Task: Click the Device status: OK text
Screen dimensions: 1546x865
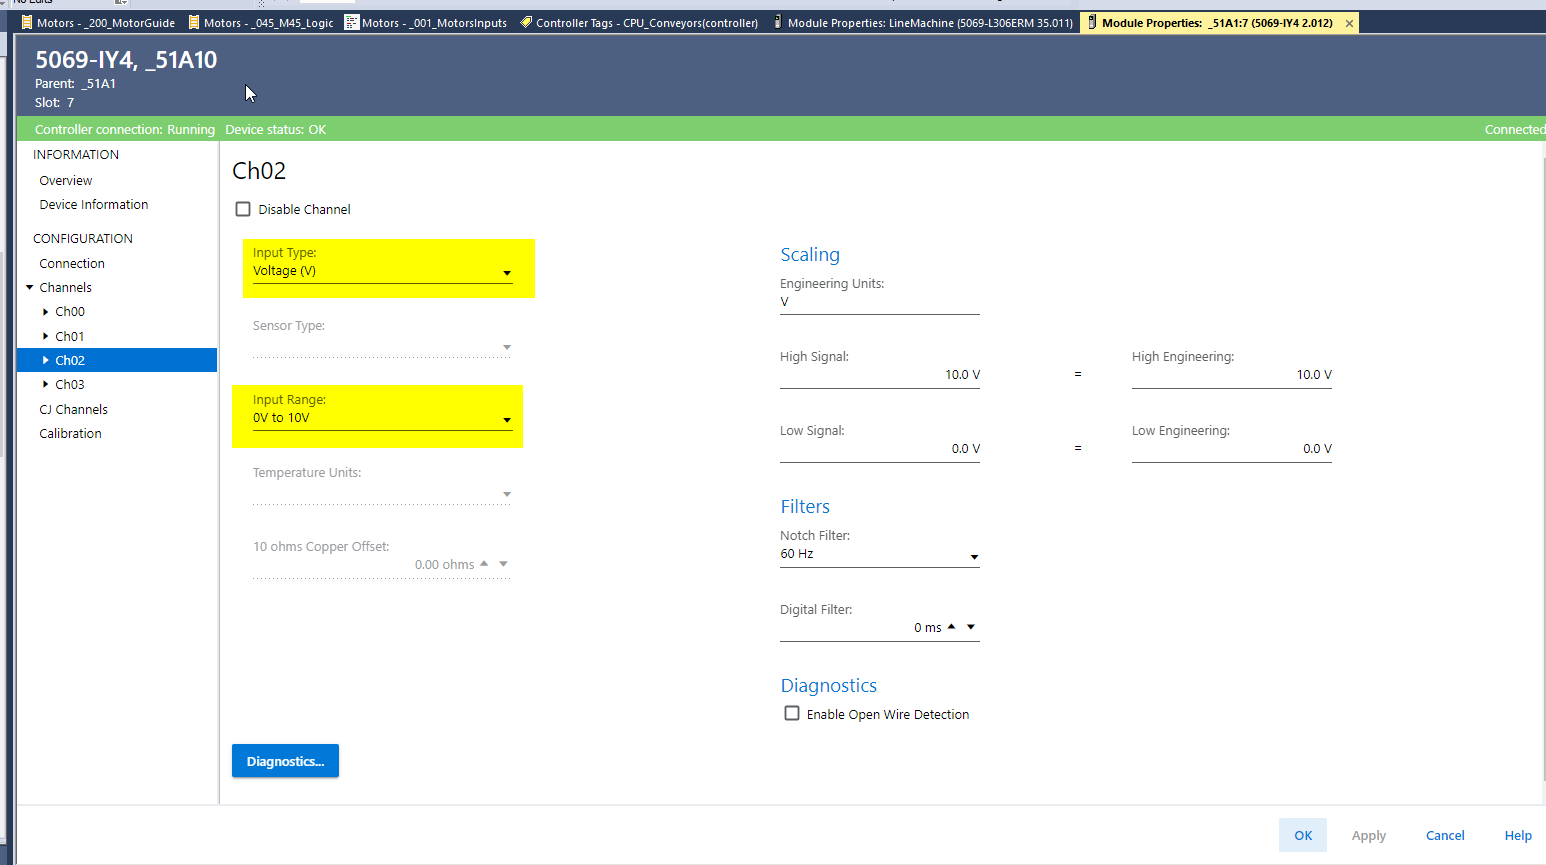Action: tap(276, 130)
